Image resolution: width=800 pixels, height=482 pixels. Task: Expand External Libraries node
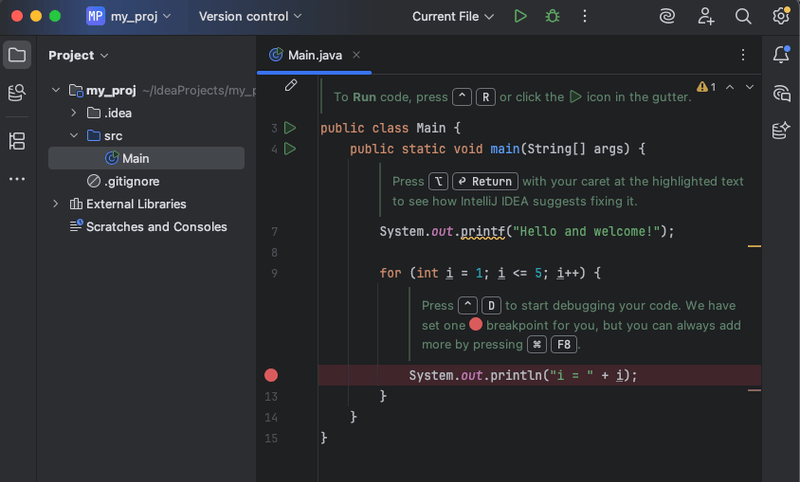point(56,204)
